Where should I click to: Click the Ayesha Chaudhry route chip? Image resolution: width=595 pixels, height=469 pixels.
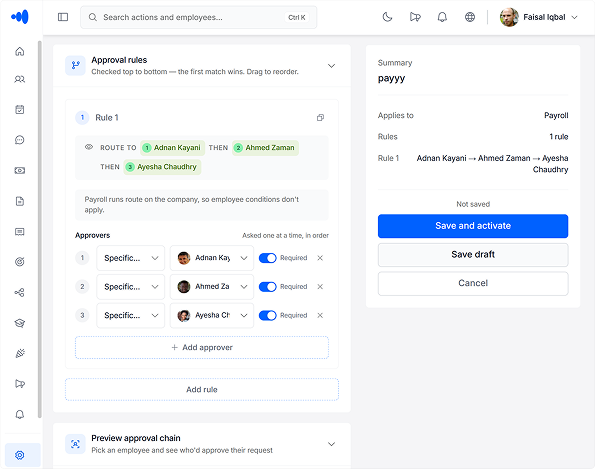pos(162,167)
